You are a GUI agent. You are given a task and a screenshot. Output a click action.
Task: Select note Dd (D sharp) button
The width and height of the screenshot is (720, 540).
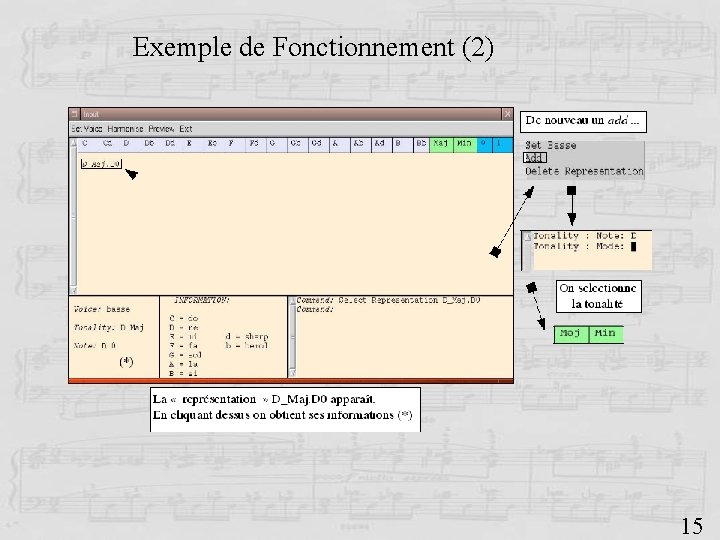(x=170, y=144)
